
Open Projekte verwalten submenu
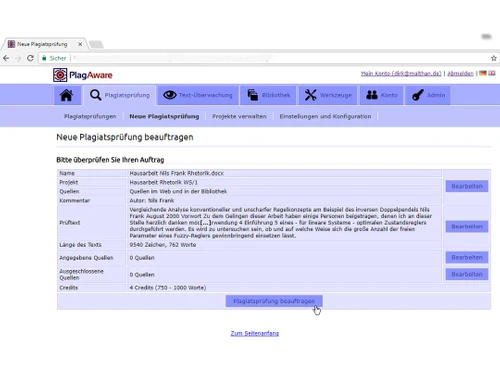click(239, 116)
